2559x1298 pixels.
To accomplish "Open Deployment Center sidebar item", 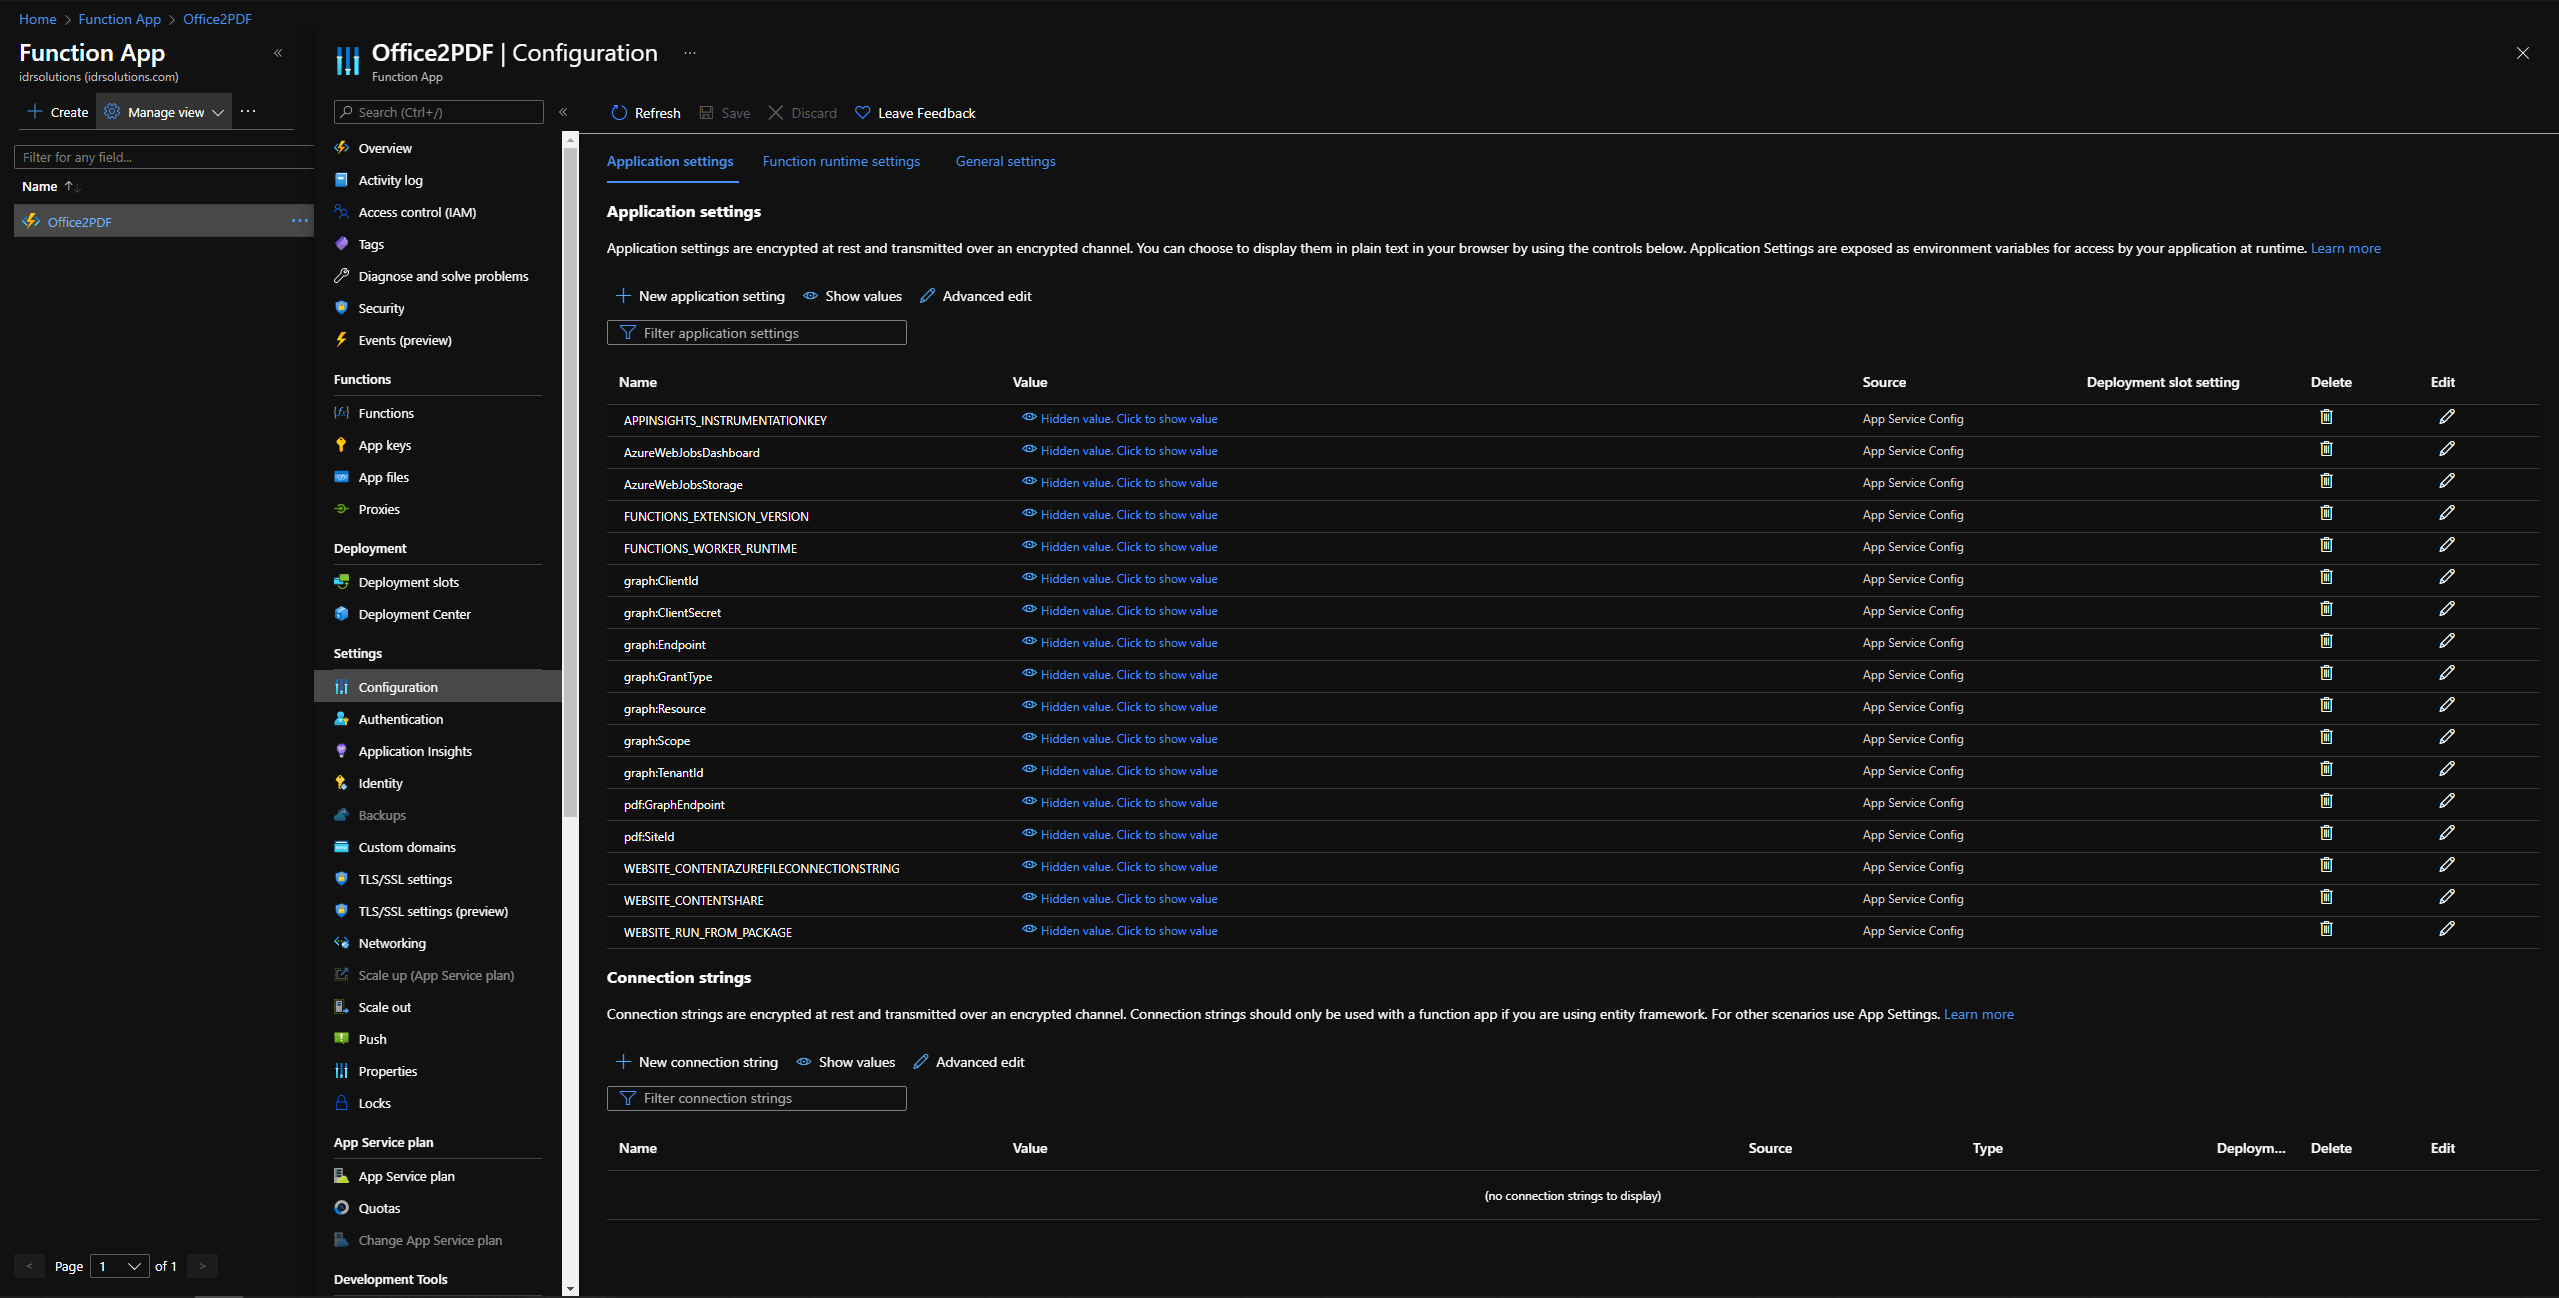I will [414, 614].
